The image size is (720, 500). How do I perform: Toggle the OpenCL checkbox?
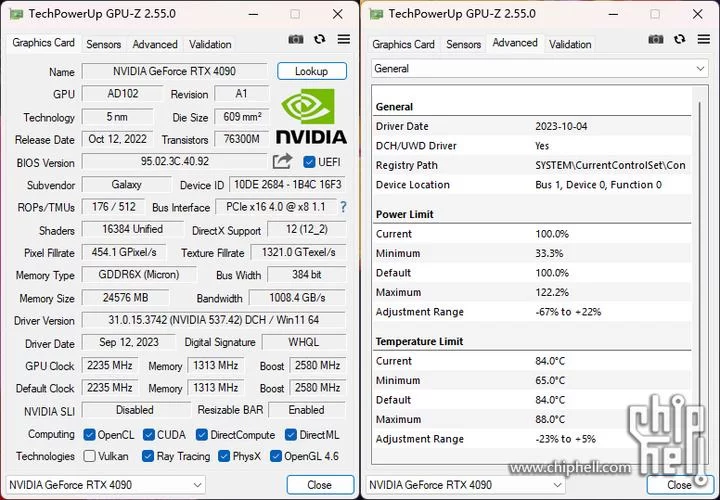coord(90,435)
